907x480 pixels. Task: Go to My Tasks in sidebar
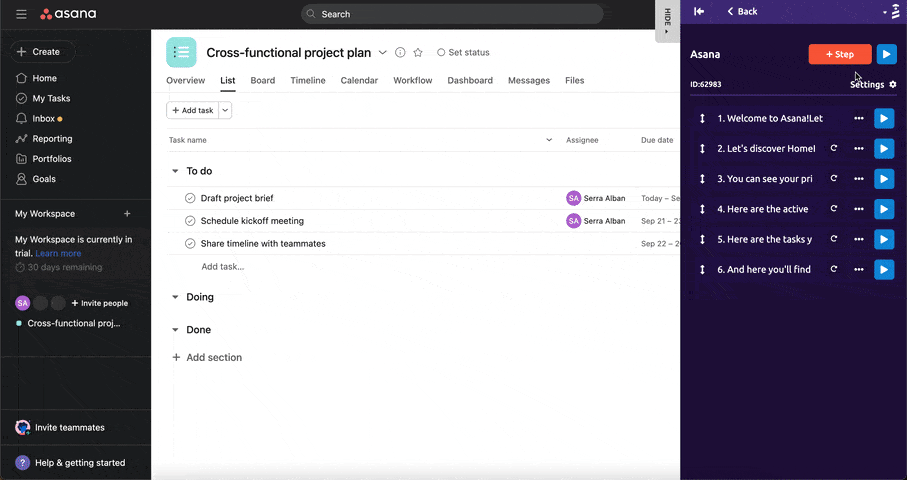coord(43,98)
